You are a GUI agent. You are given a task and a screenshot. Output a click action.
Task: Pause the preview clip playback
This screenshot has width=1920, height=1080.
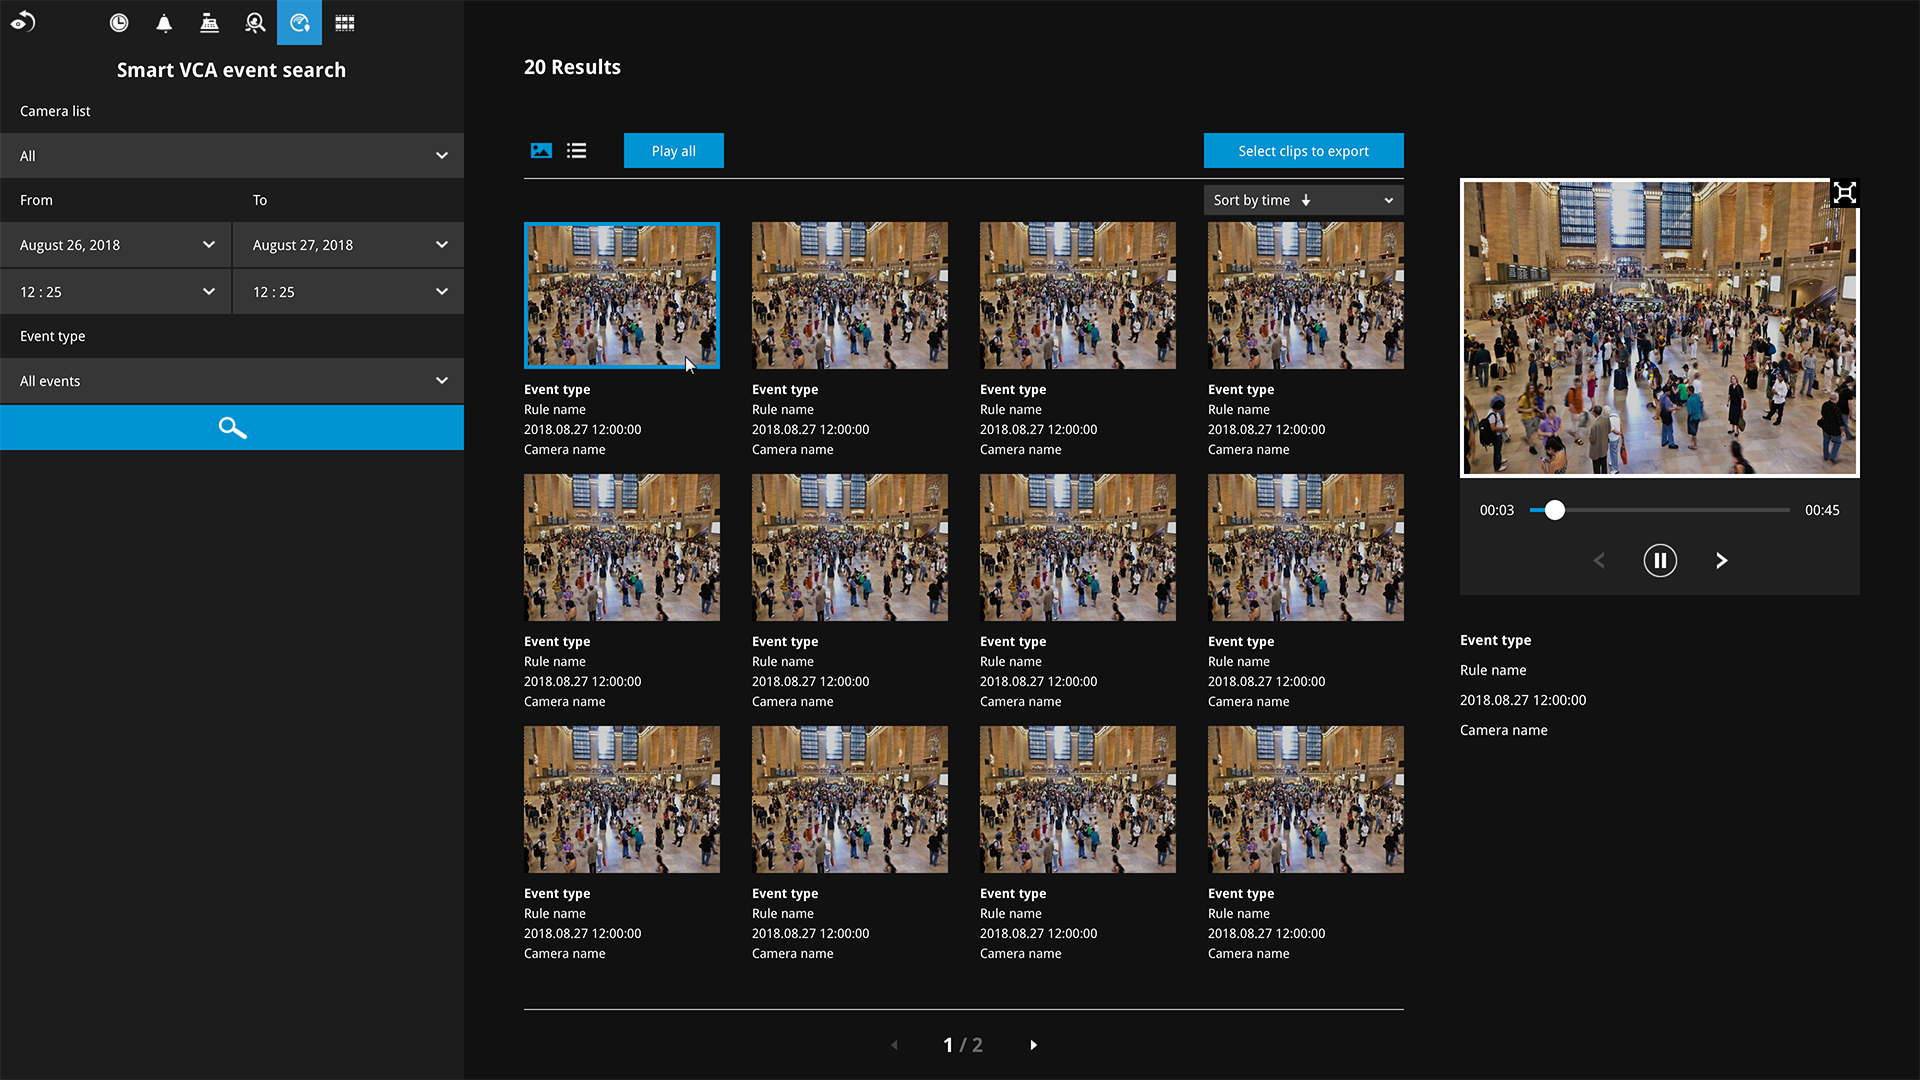pos(1660,561)
